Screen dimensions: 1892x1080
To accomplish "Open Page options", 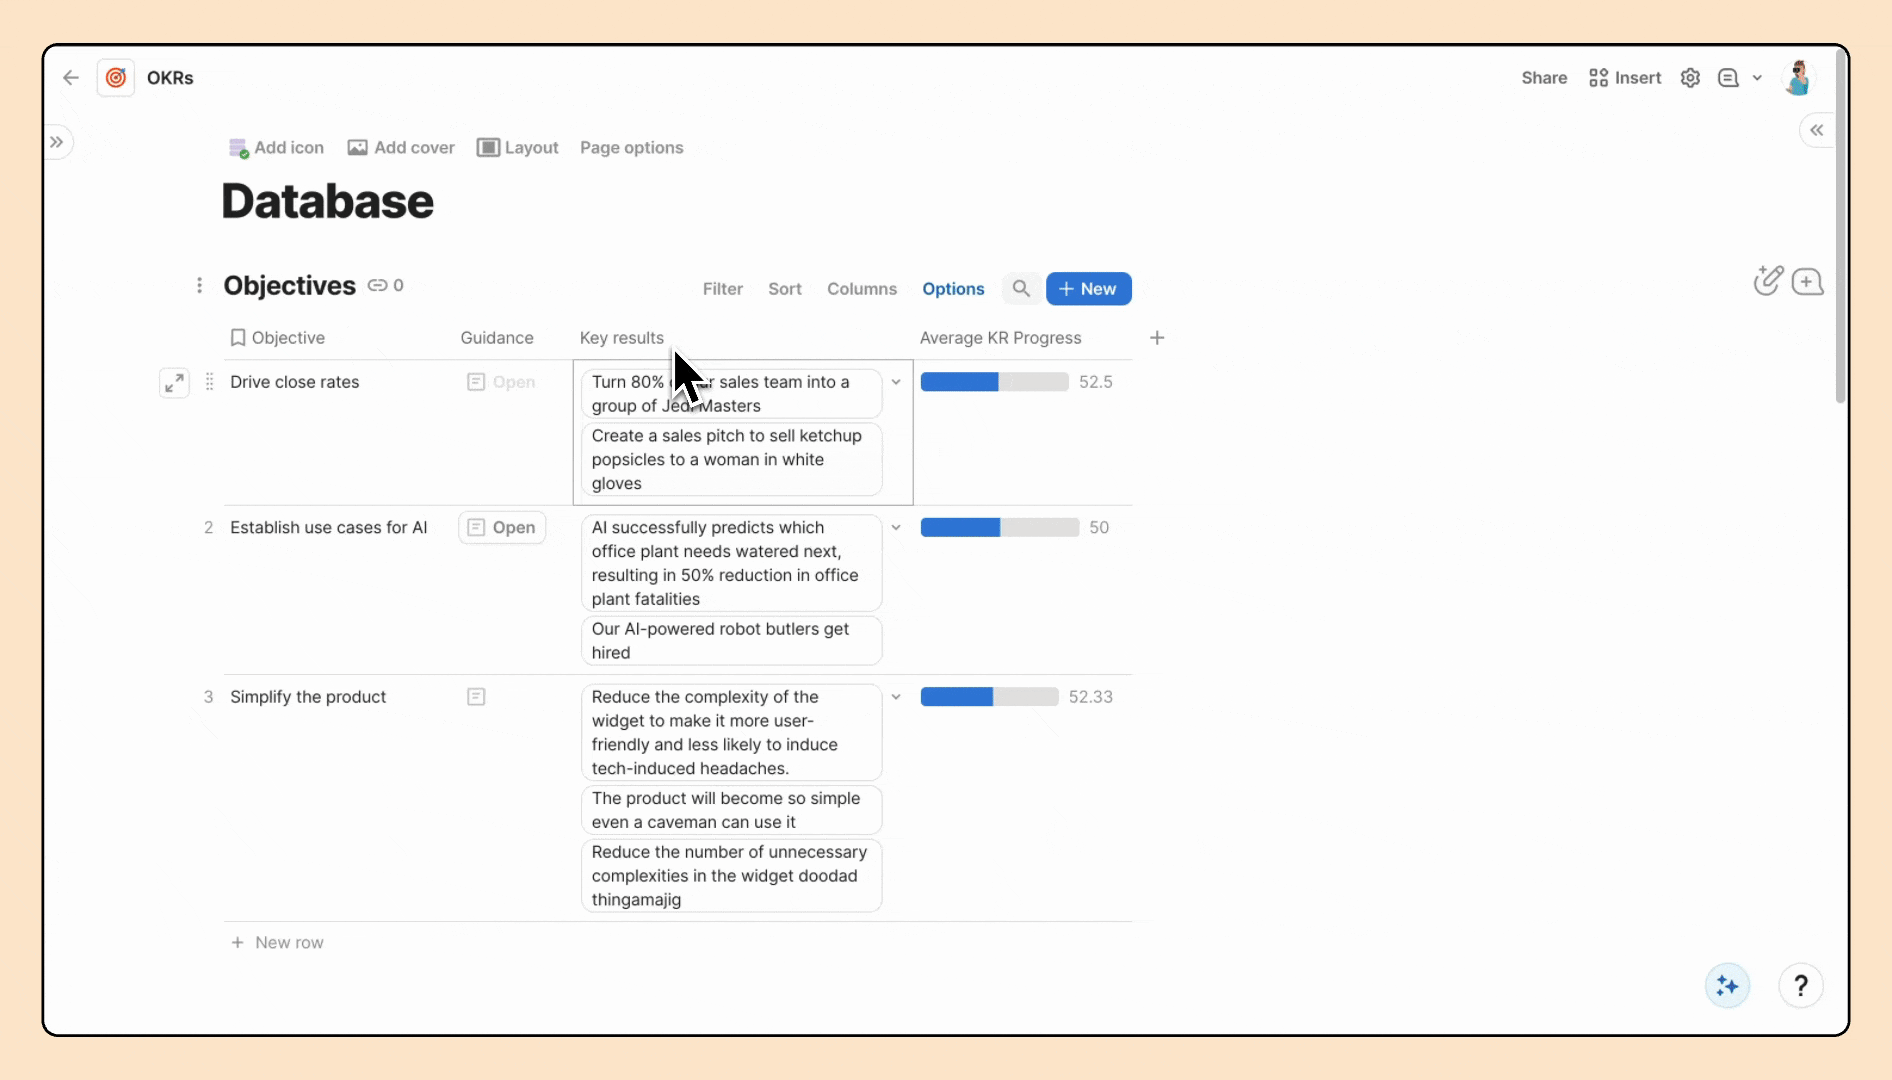I will (x=632, y=148).
